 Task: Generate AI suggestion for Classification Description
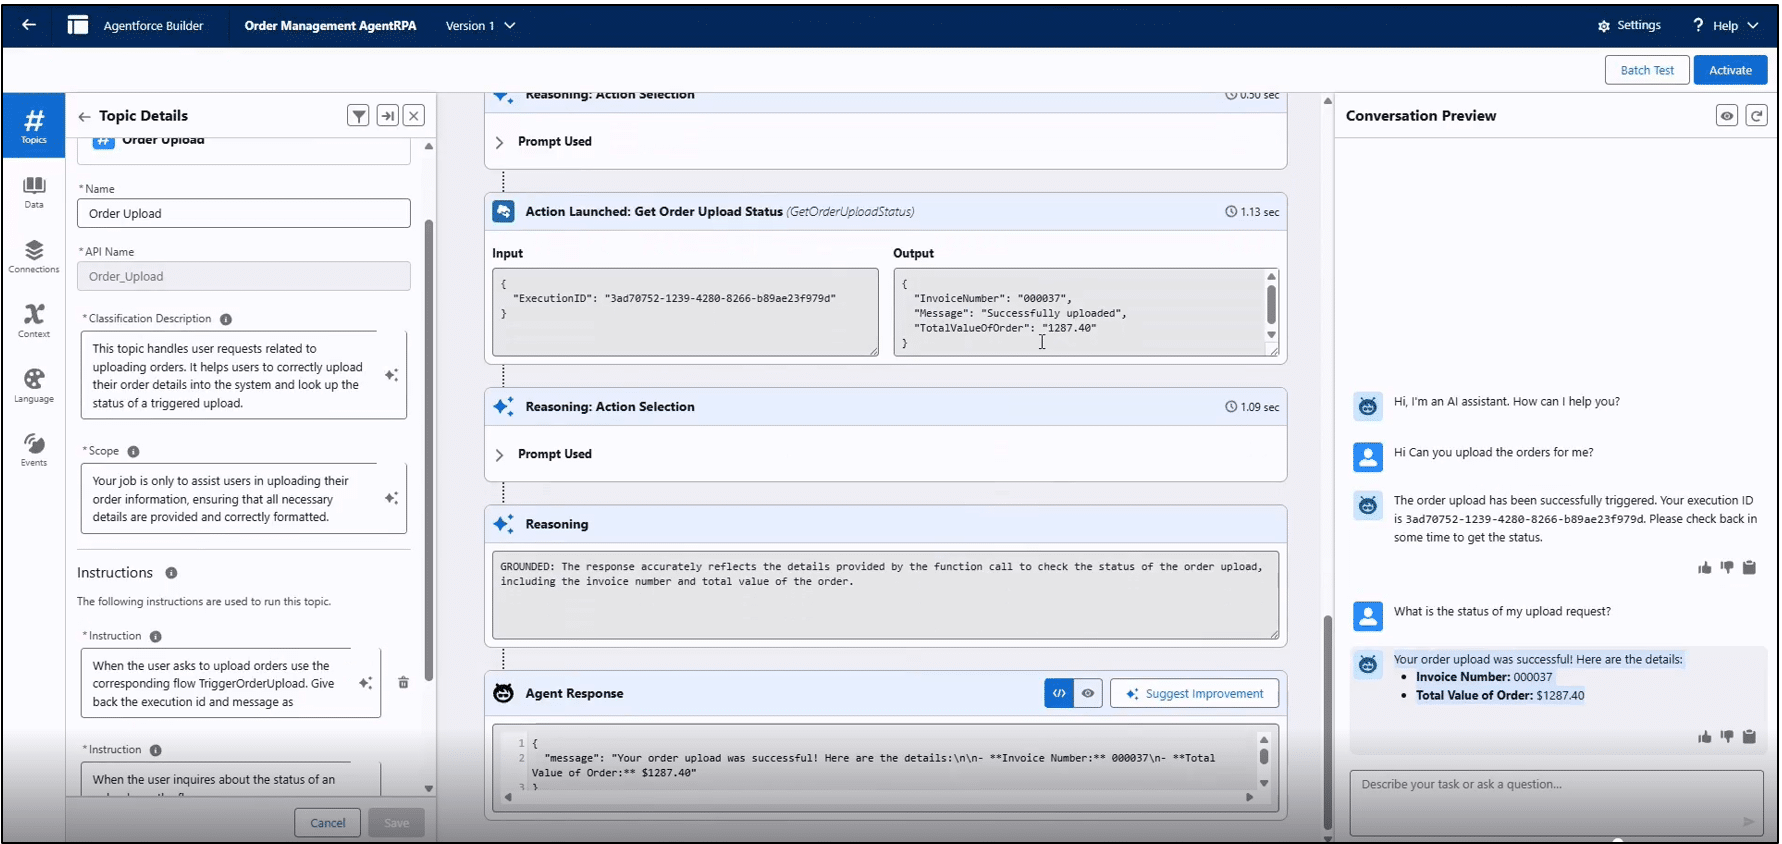pos(391,375)
